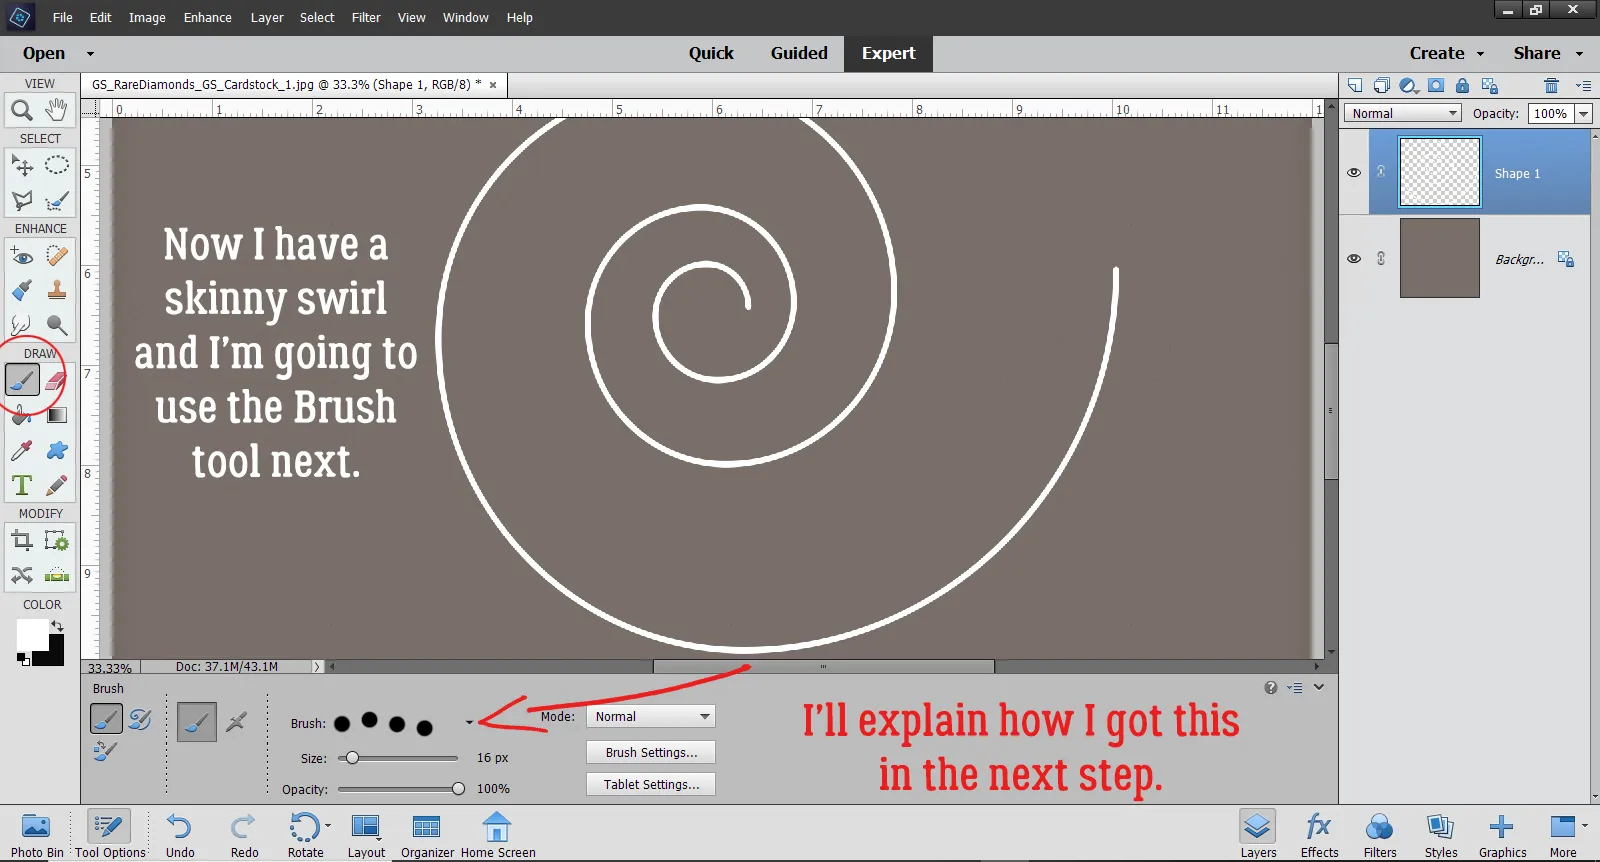Hide the Shape 1 layer

[x=1354, y=173]
